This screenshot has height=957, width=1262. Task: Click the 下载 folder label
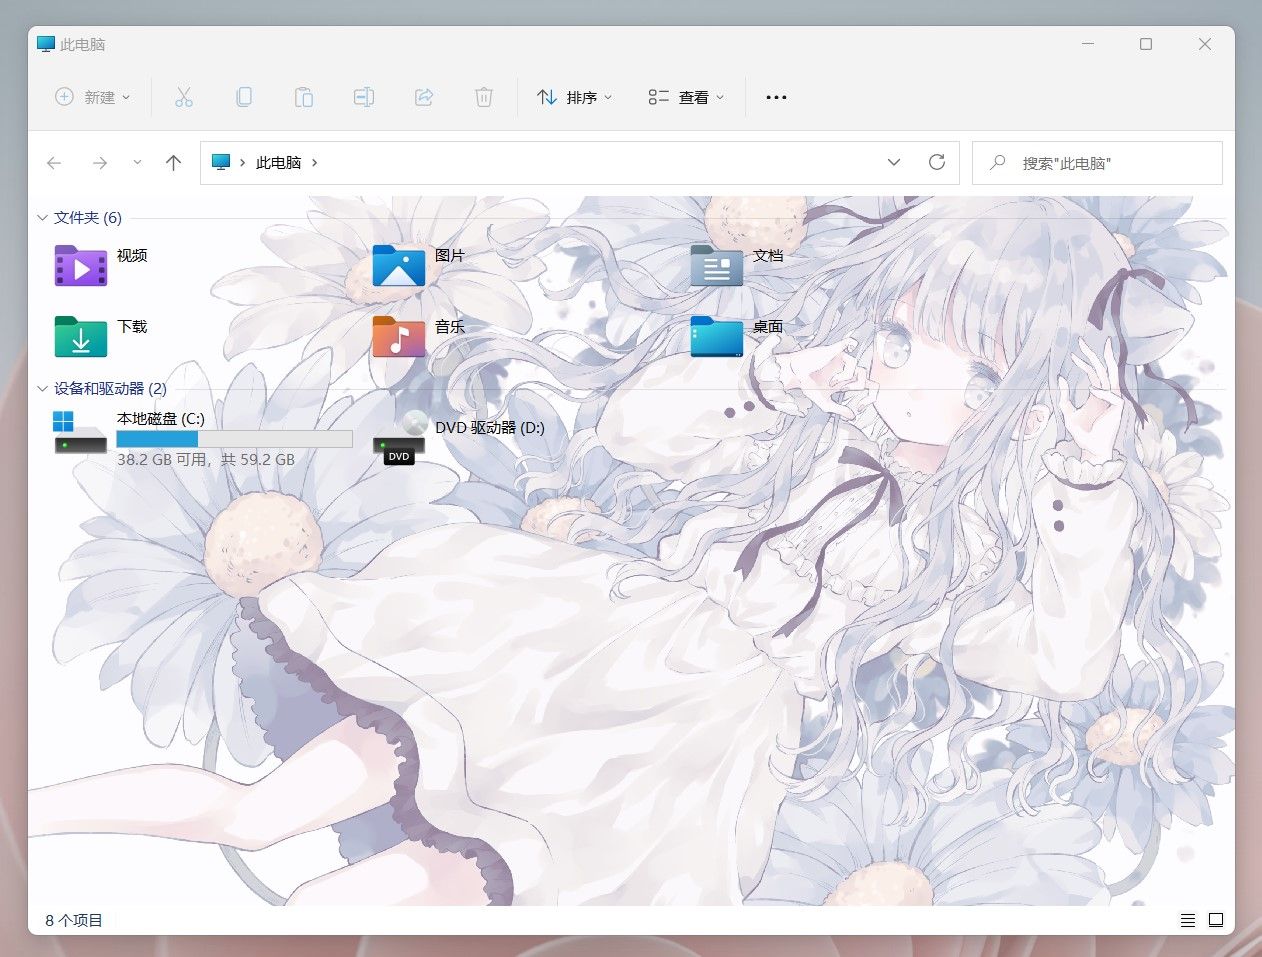click(132, 327)
